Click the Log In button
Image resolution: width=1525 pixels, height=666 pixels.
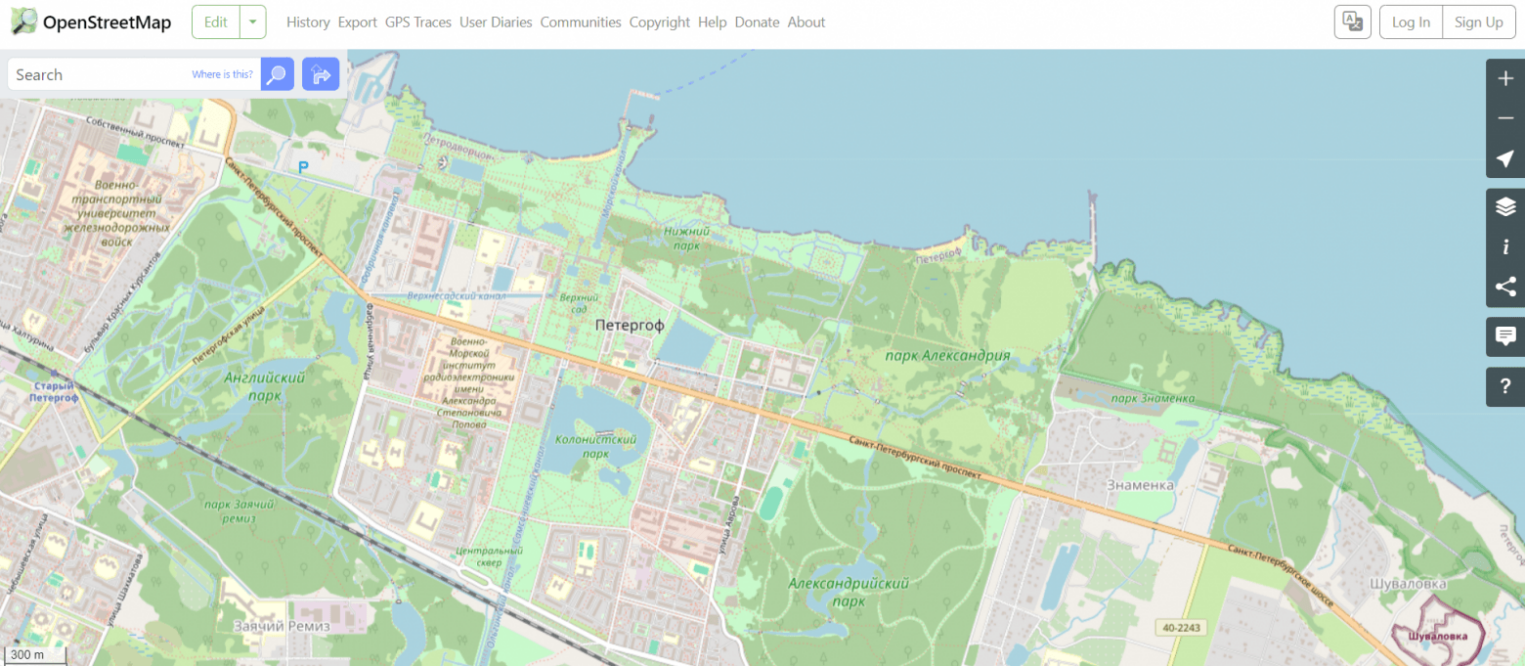[1411, 22]
